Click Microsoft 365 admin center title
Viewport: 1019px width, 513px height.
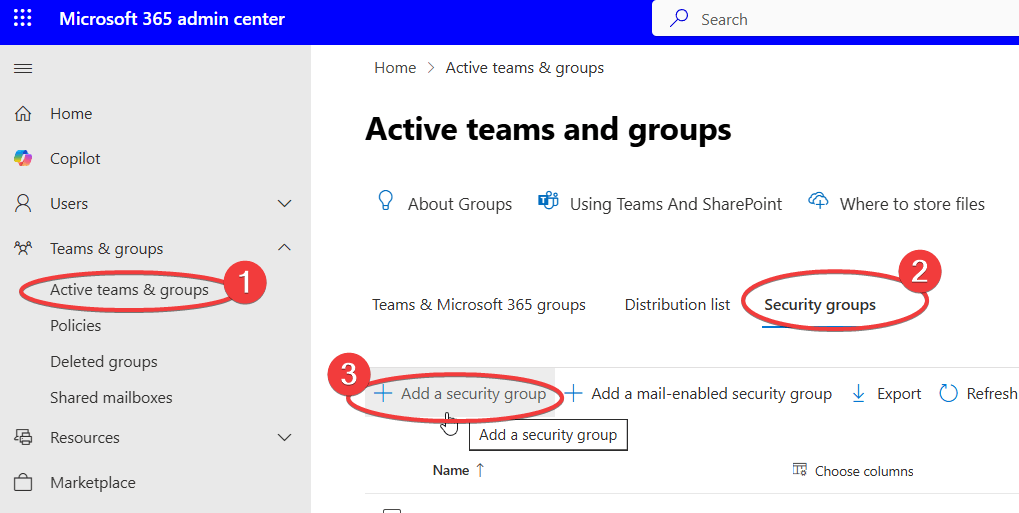[172, 19]
